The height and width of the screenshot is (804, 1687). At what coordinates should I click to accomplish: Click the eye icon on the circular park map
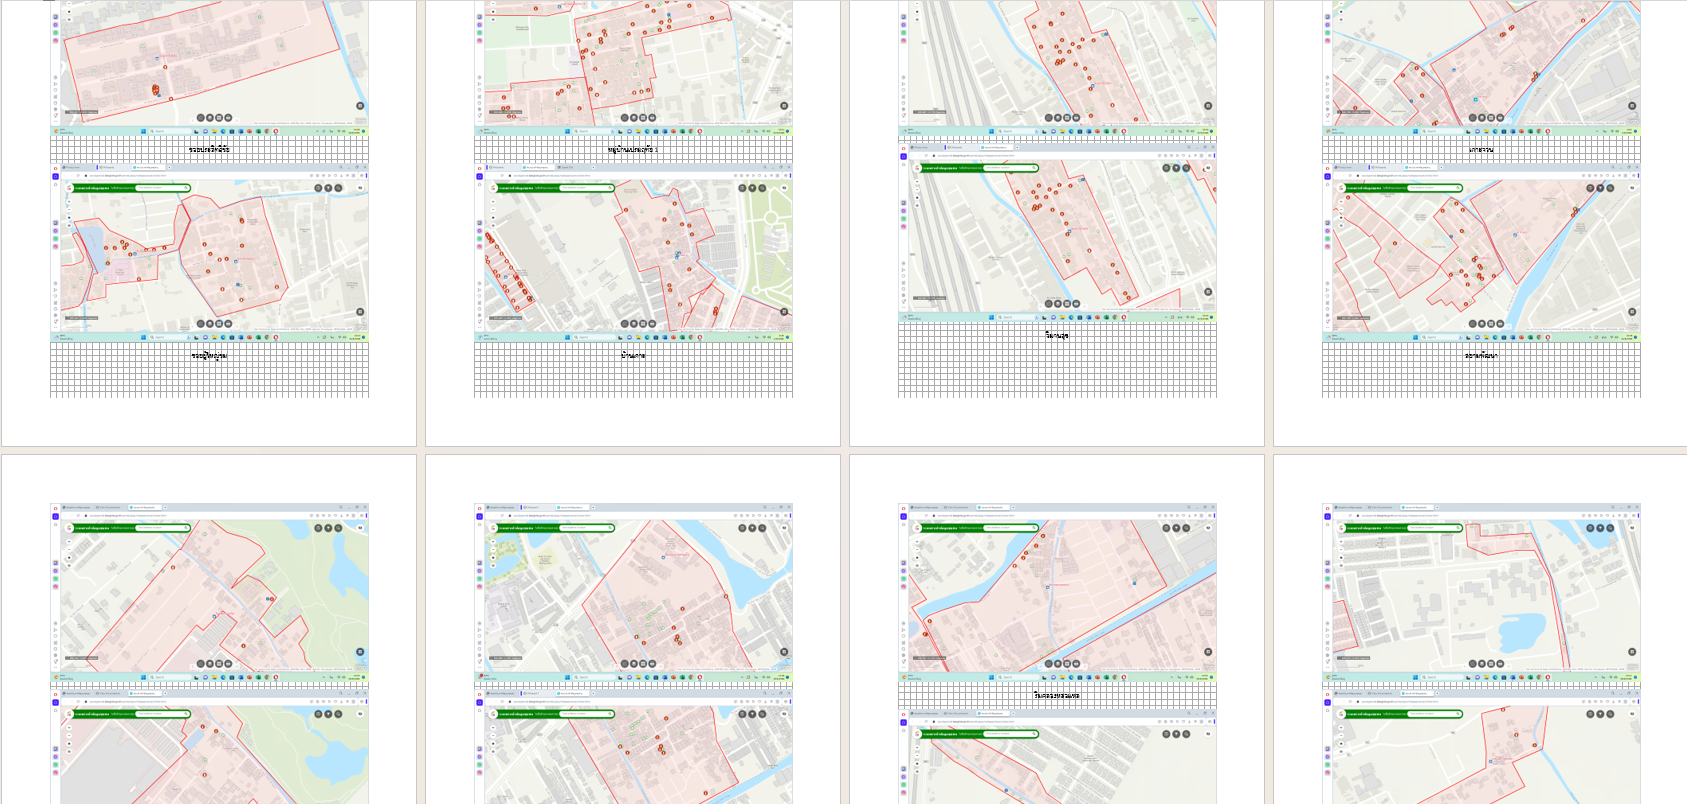(x=784, y=188)
